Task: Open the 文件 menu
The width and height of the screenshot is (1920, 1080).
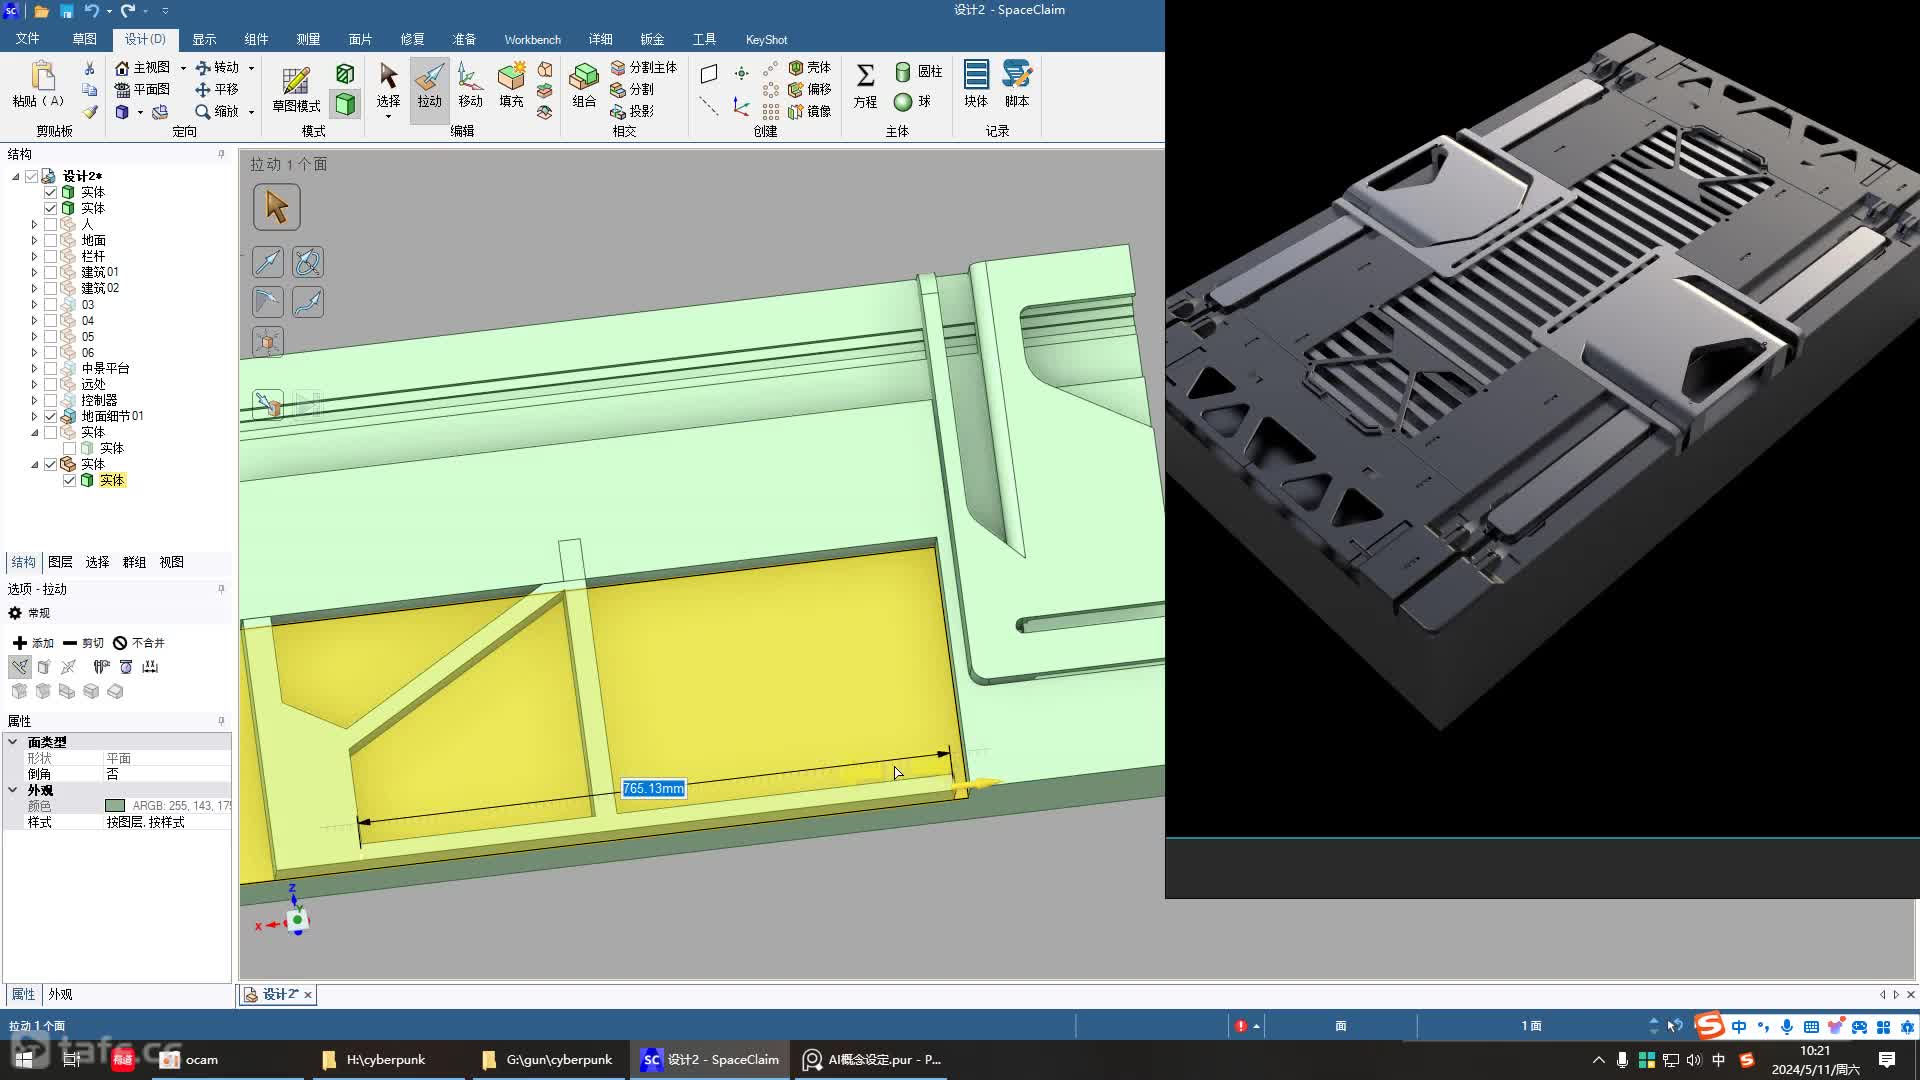Action: tap(27, 39)
